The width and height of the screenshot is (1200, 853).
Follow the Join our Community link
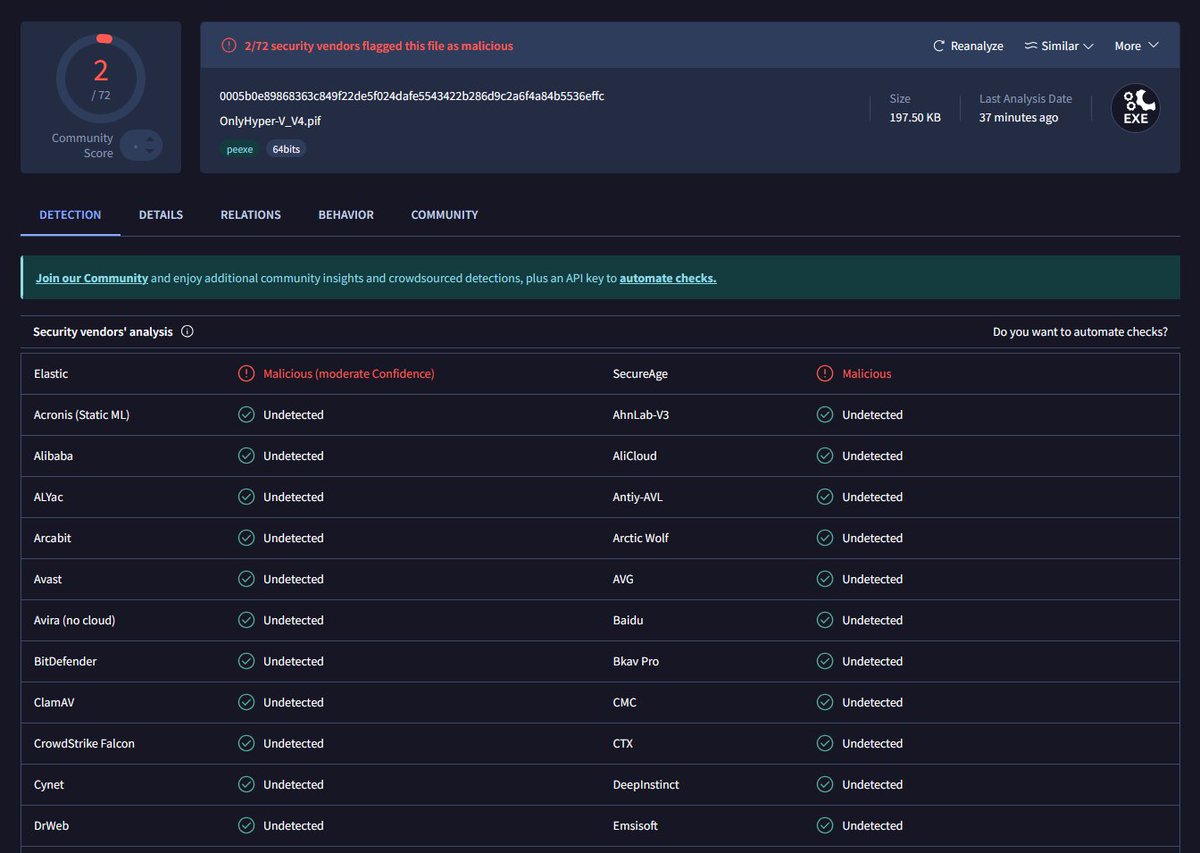pyautogui.click(x=92, y=278)
